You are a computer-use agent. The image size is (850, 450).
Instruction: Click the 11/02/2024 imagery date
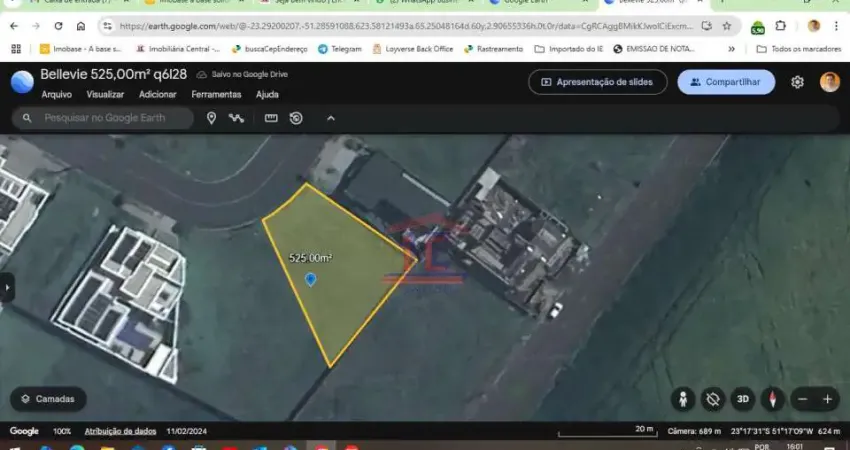(x=186, y=432)
